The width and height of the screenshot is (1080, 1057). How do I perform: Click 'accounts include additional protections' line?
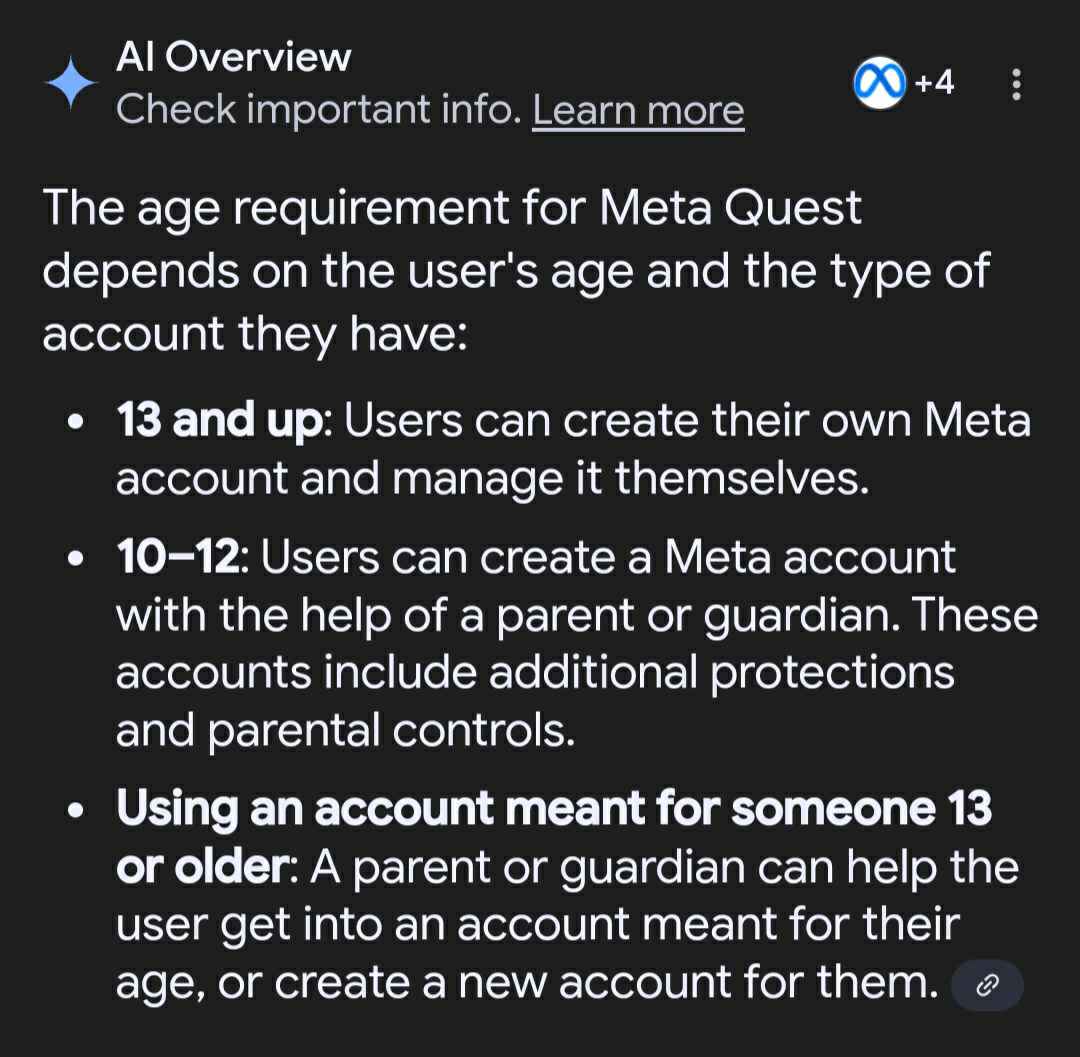tap(535, 673)
